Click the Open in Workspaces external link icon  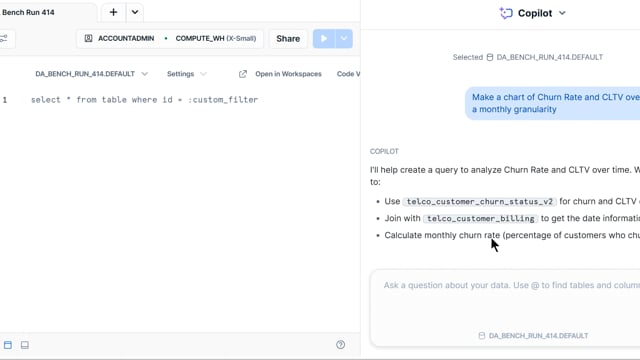pos(243,74)
